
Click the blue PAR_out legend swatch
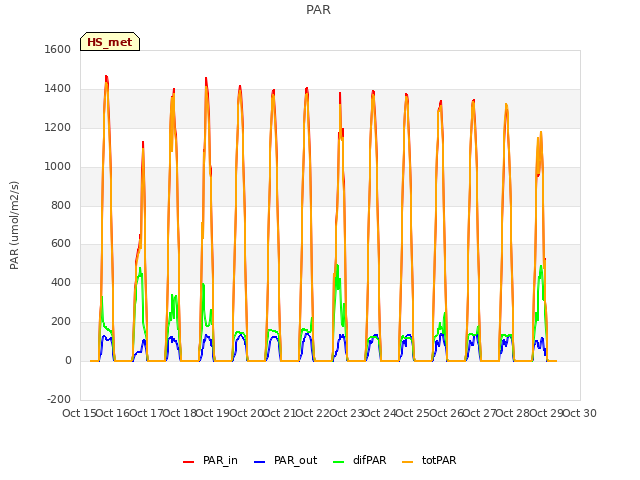pos(259,462)
